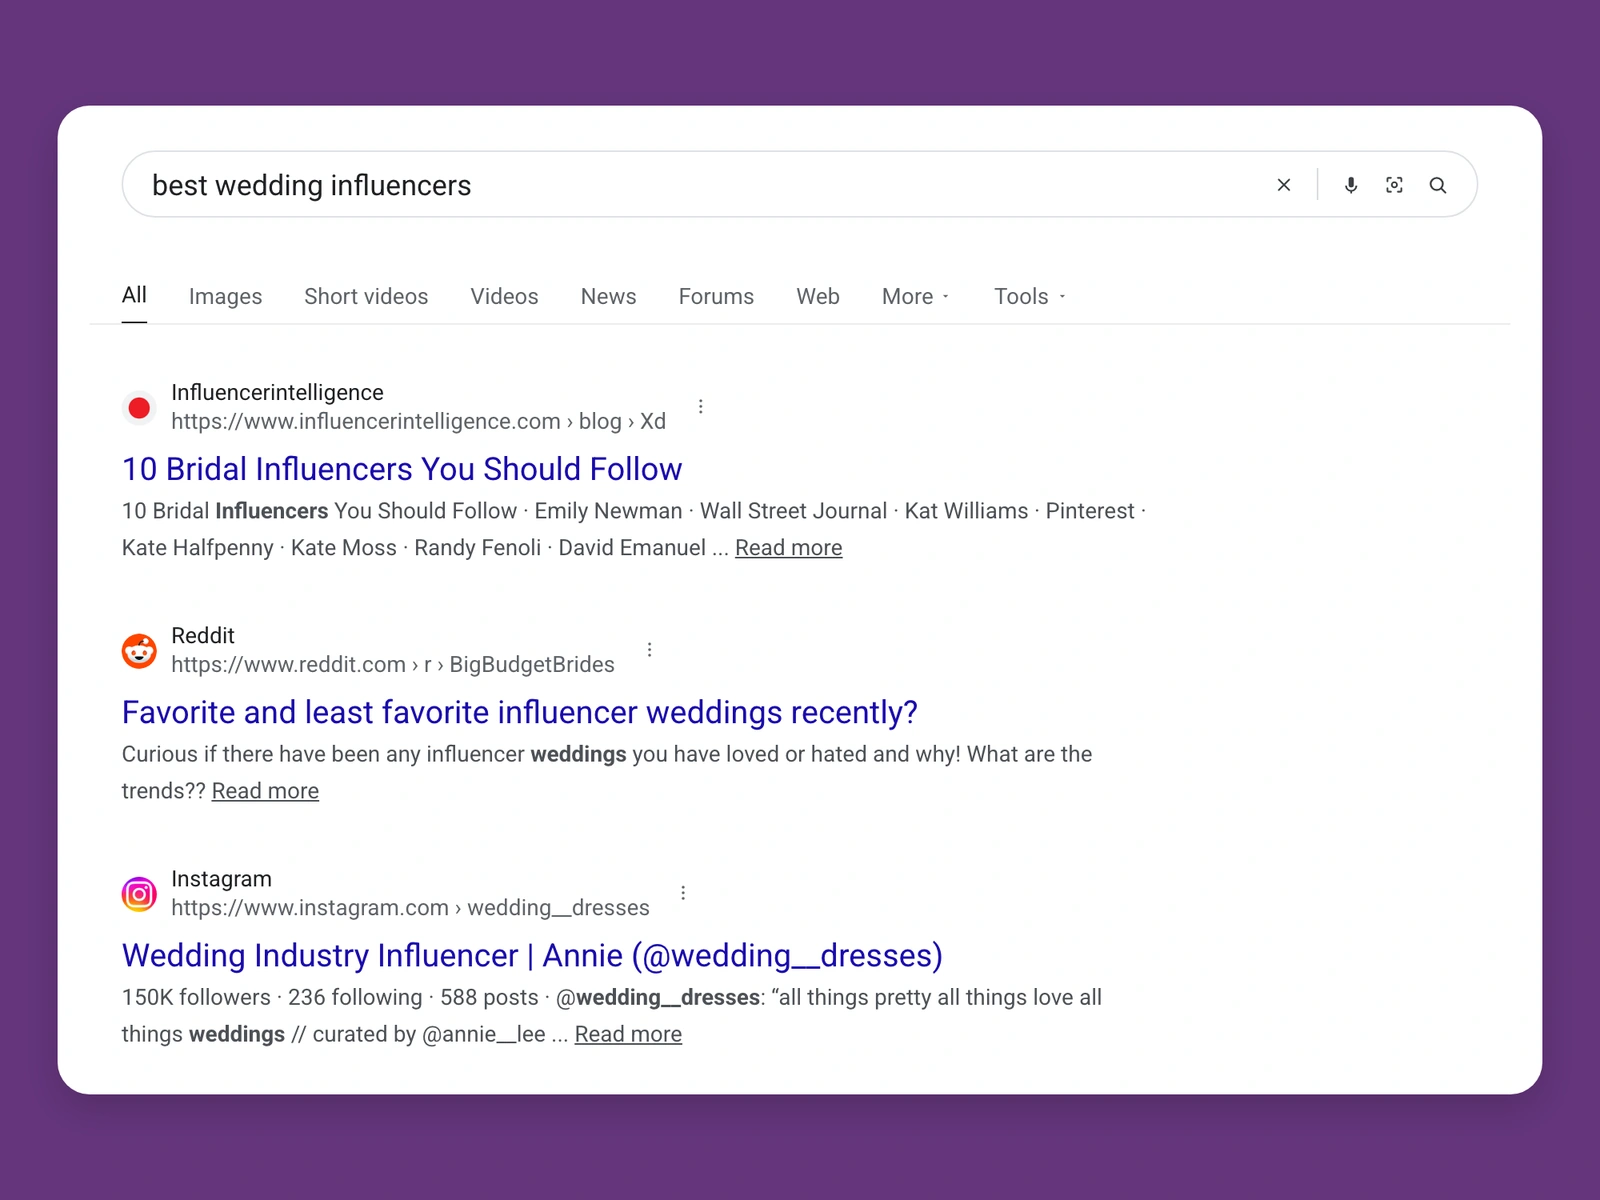Click the snippet text mentioning Emily Newman
Screen dimensions: 1600x1200
633,529
